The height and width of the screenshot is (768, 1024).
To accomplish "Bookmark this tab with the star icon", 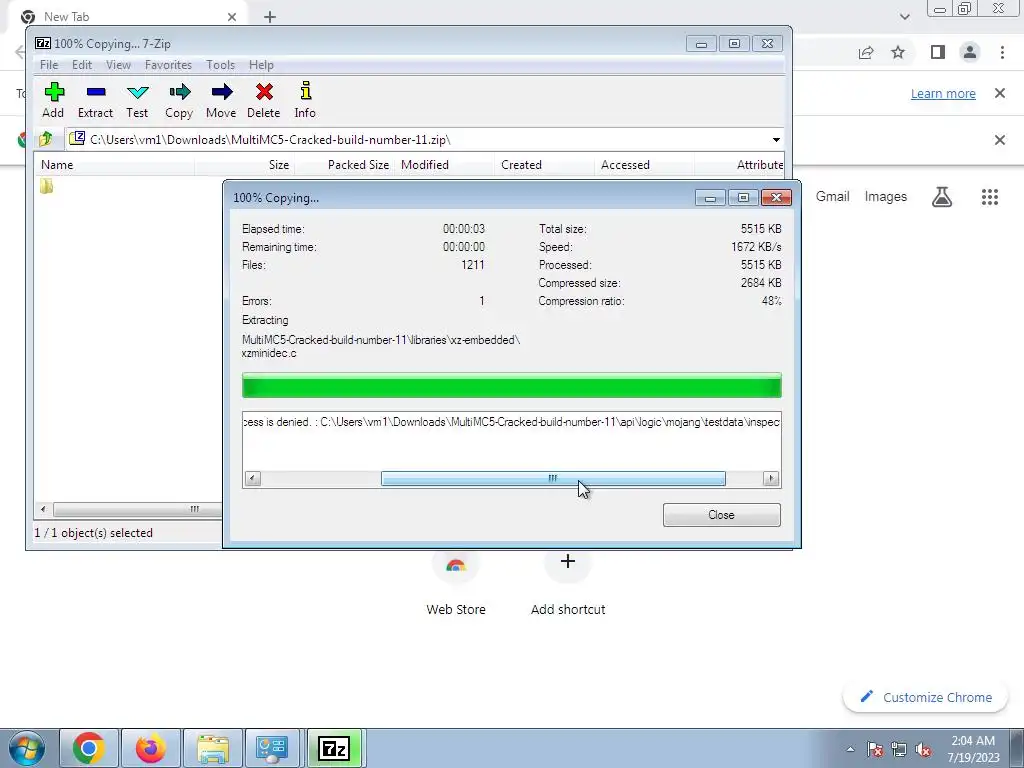I will [898, 52].
